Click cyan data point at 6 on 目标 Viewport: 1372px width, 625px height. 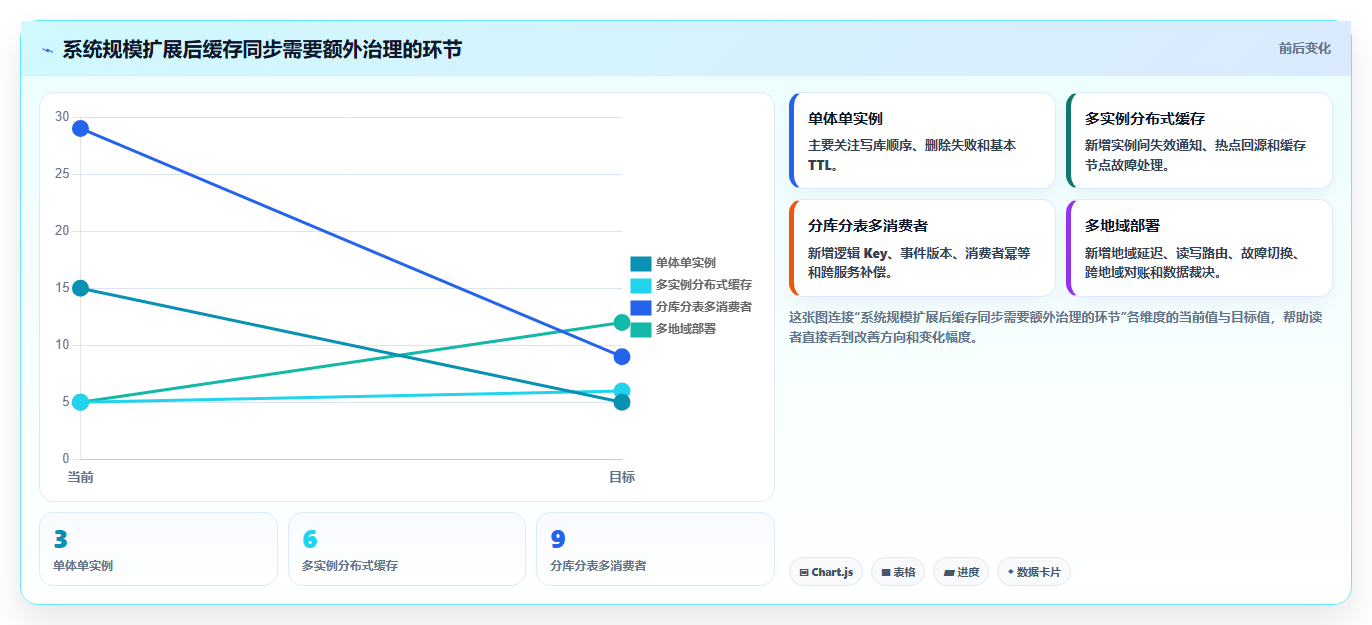tap(622, 390)
